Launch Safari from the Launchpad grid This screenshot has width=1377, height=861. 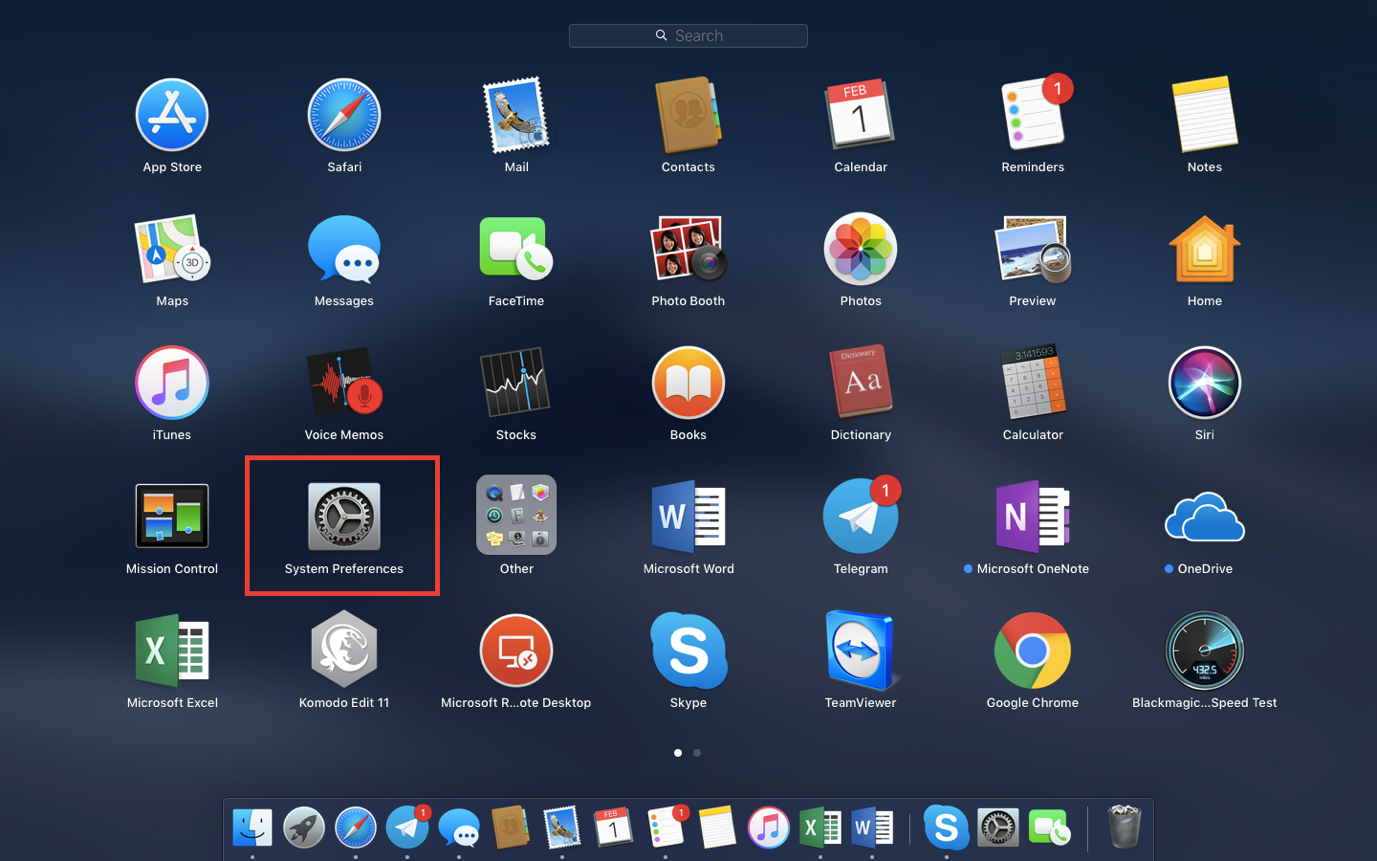344,116
